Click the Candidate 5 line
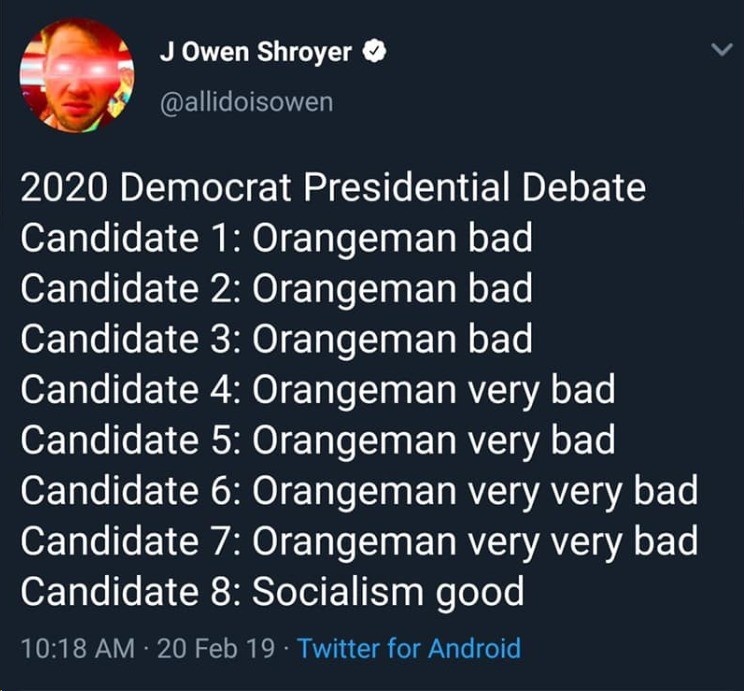Screen dimensions: 744x691 [318, 440]
